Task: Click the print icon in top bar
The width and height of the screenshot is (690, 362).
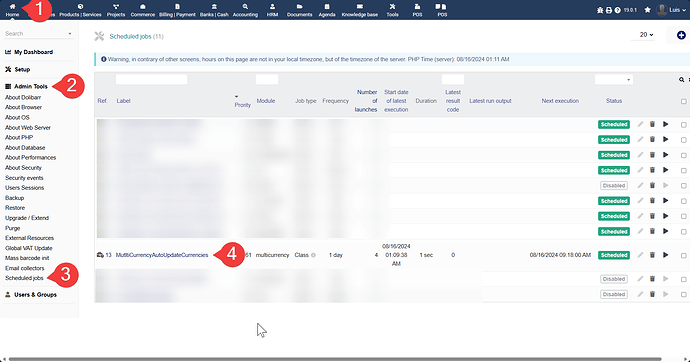Action: point(609,10)
